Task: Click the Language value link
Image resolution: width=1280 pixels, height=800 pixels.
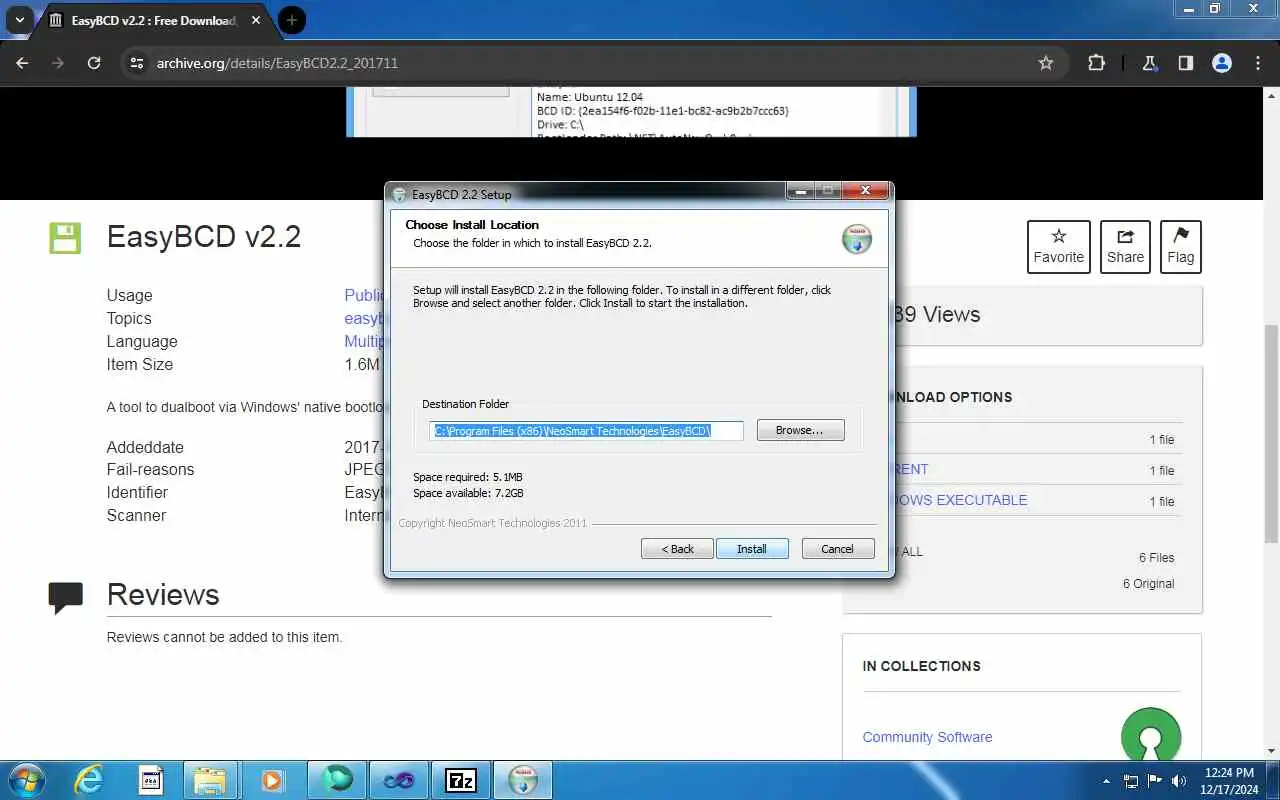Action: pyautogui.click(x=365, y=341)
